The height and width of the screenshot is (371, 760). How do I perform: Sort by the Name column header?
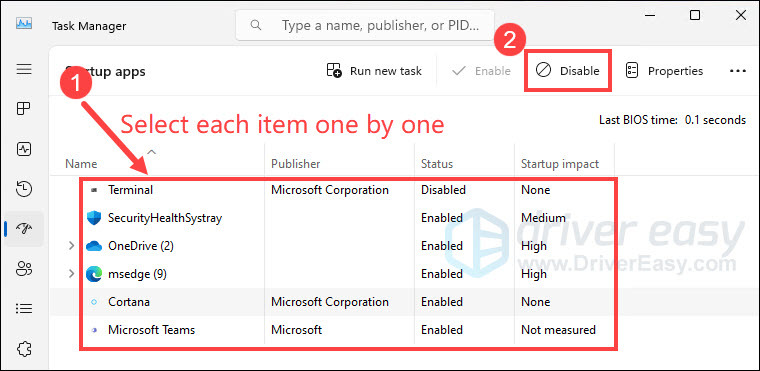click(81, 164)
